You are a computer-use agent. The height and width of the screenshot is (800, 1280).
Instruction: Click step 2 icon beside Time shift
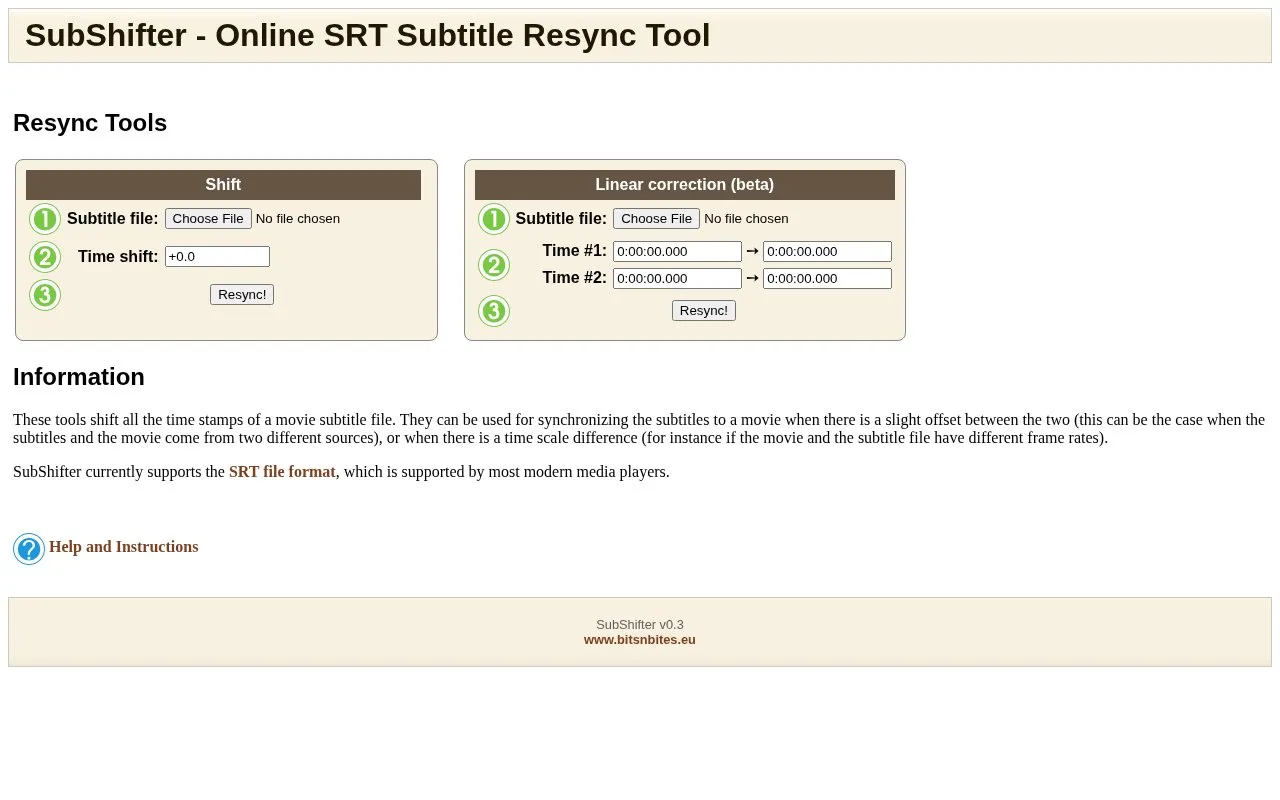coord(45,257)
